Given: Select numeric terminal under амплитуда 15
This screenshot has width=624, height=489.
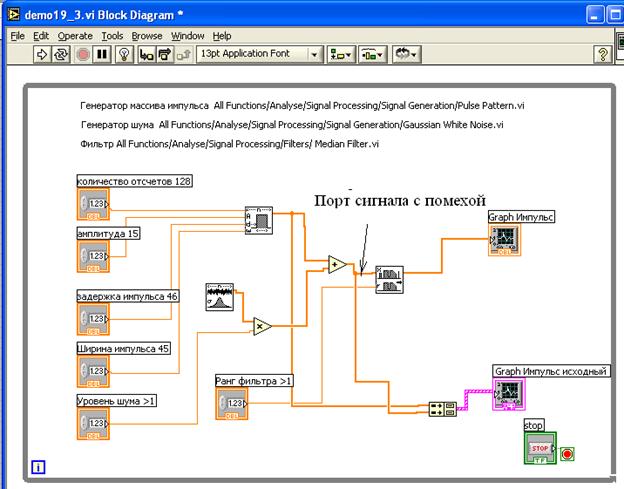Looking at the screenshot, I should [93, 256].
